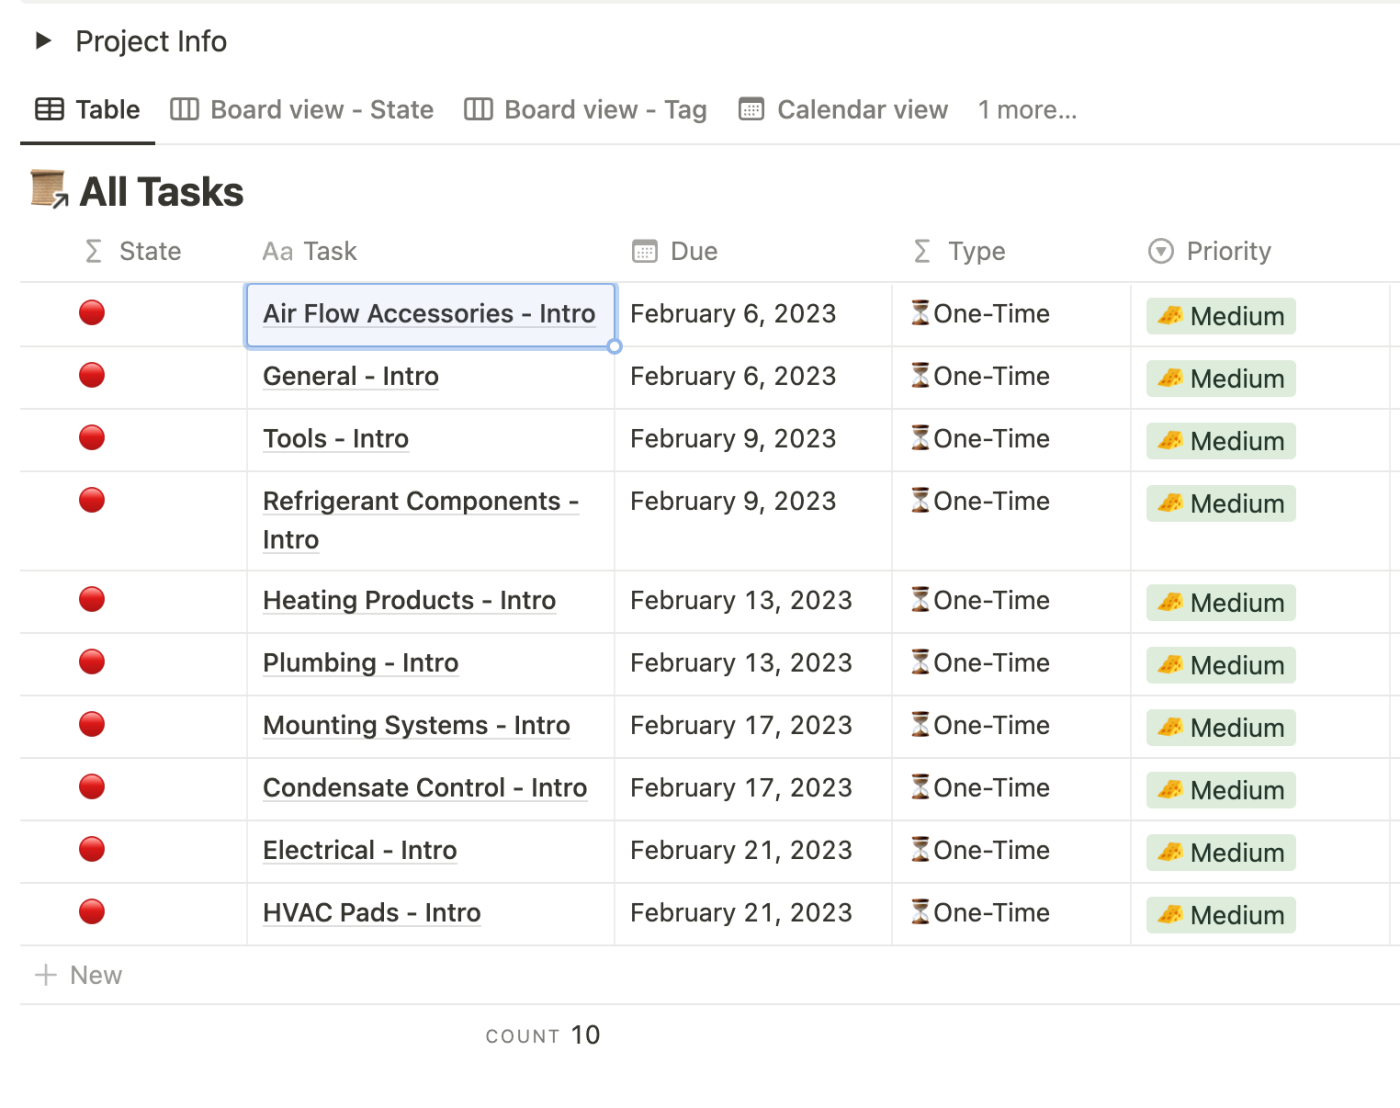Image resolution: width=1400 pixels, height=1108 pixels.
Task: Open the Plumbing - Intro task page
Action: click(361, 663)
